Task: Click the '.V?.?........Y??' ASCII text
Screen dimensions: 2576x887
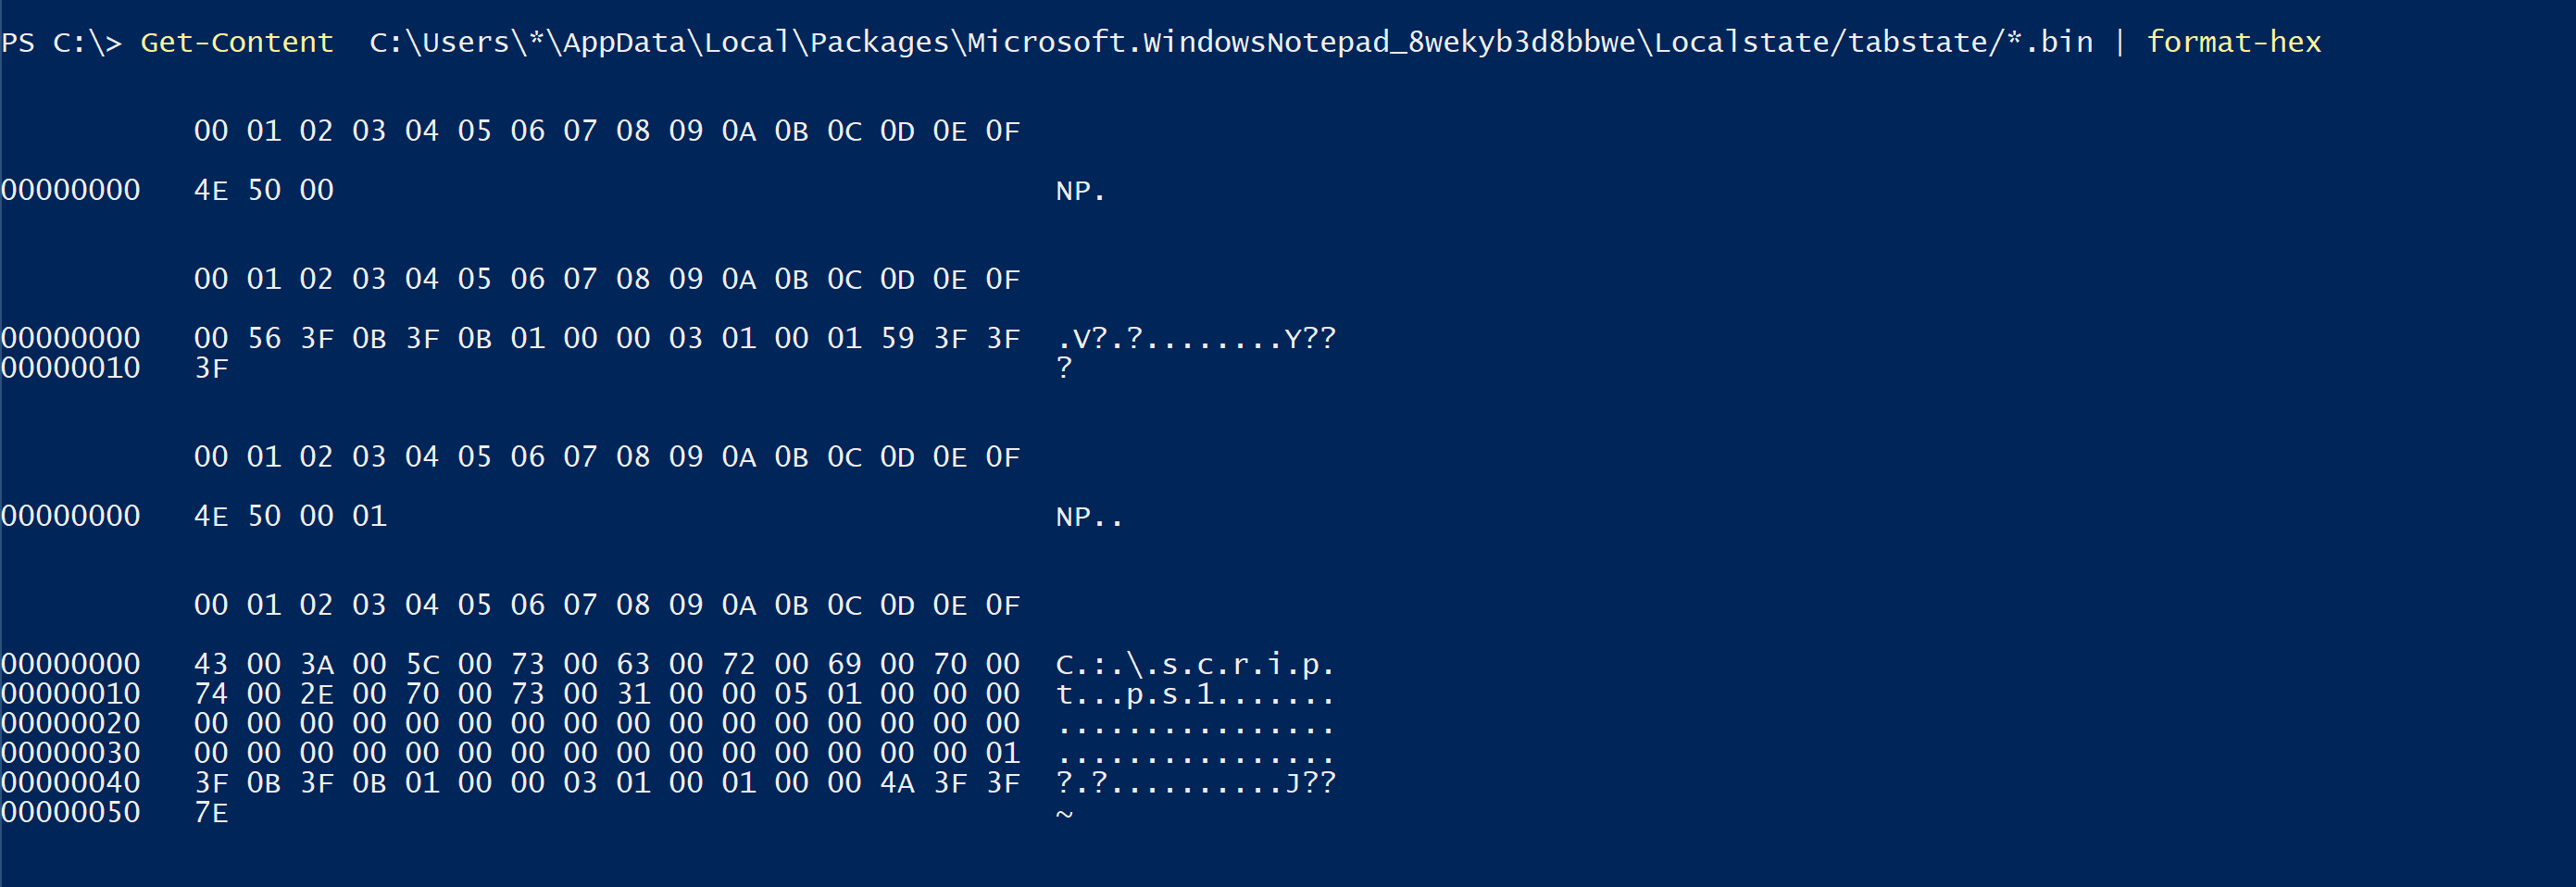Action: tap(1195, 338)
